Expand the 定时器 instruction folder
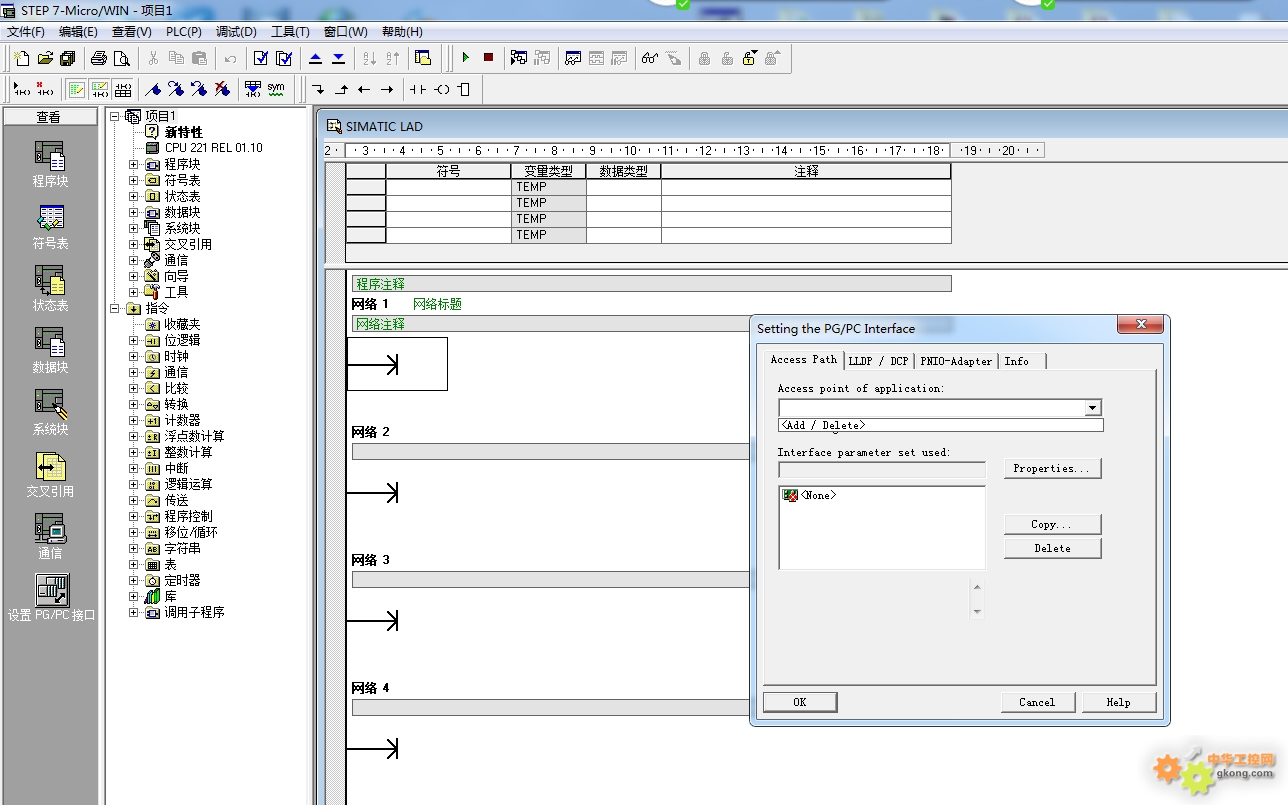 pos(134,580)
